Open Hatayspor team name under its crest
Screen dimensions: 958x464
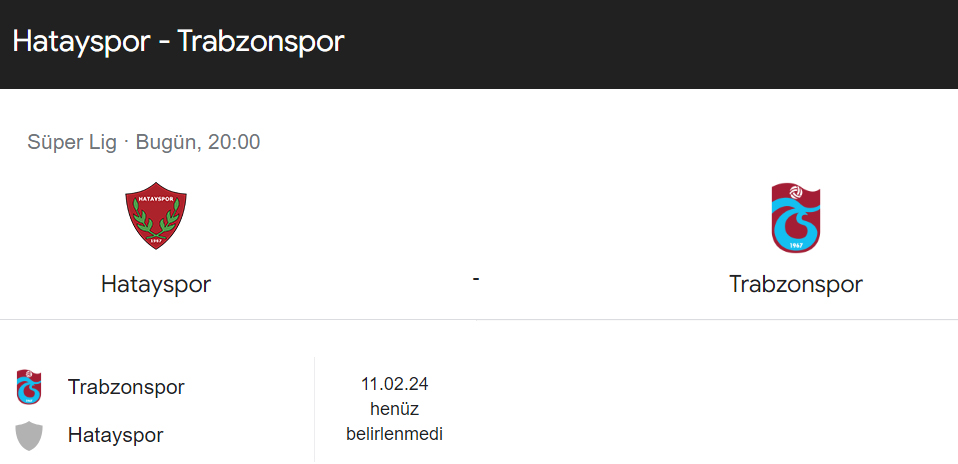coord(156,284)
